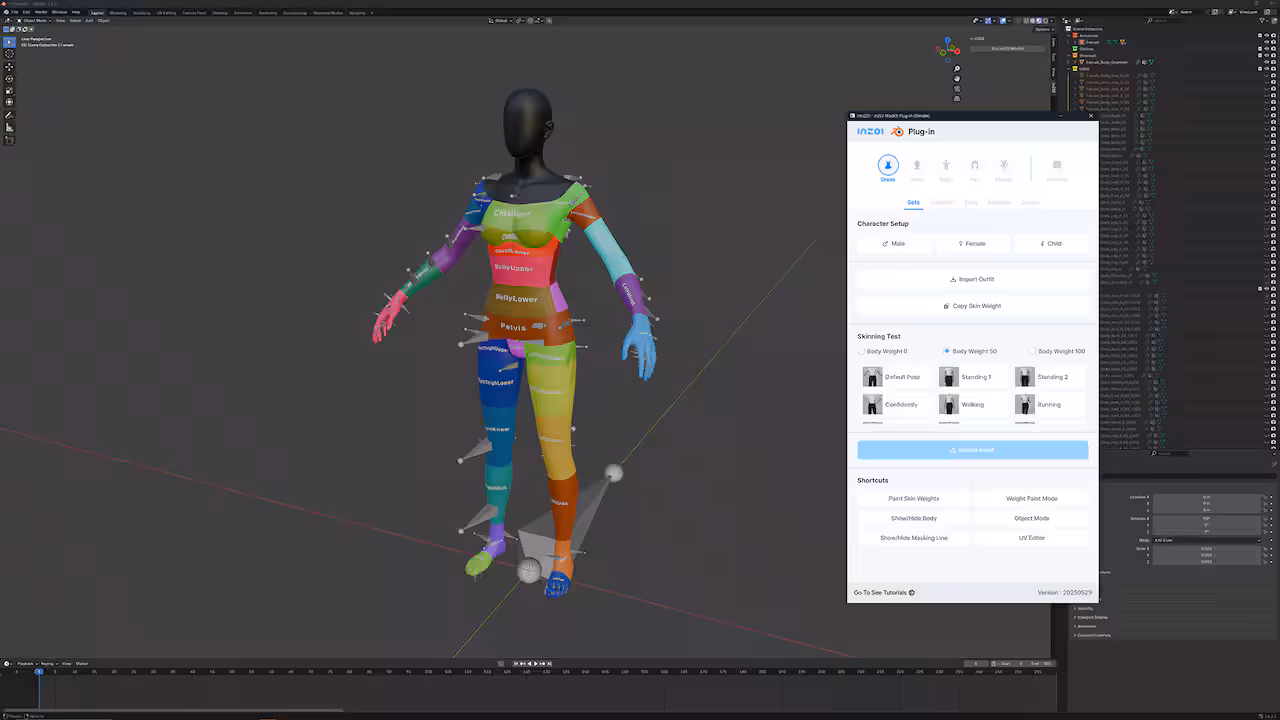Open outliner filter funnel icon
The image size is (1280, 720).
click(x=1263, y=20)
